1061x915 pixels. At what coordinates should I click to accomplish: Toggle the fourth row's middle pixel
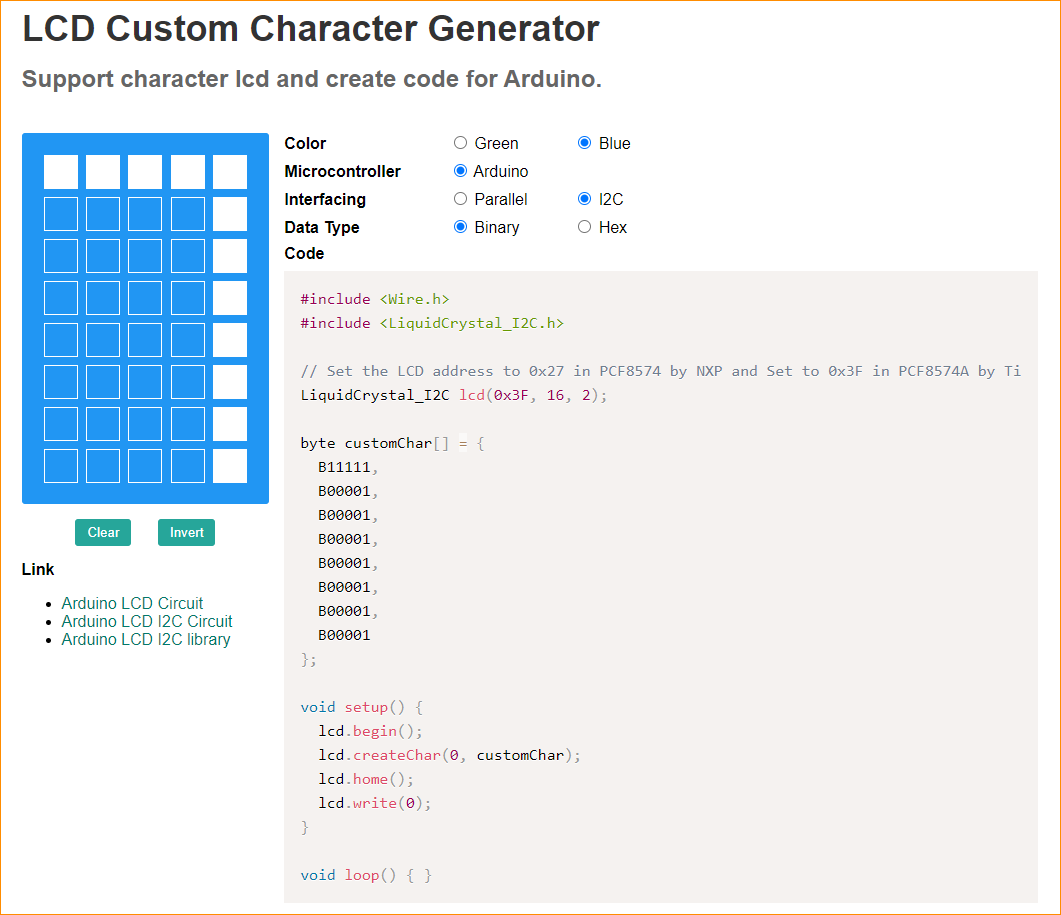coord(145,298)
